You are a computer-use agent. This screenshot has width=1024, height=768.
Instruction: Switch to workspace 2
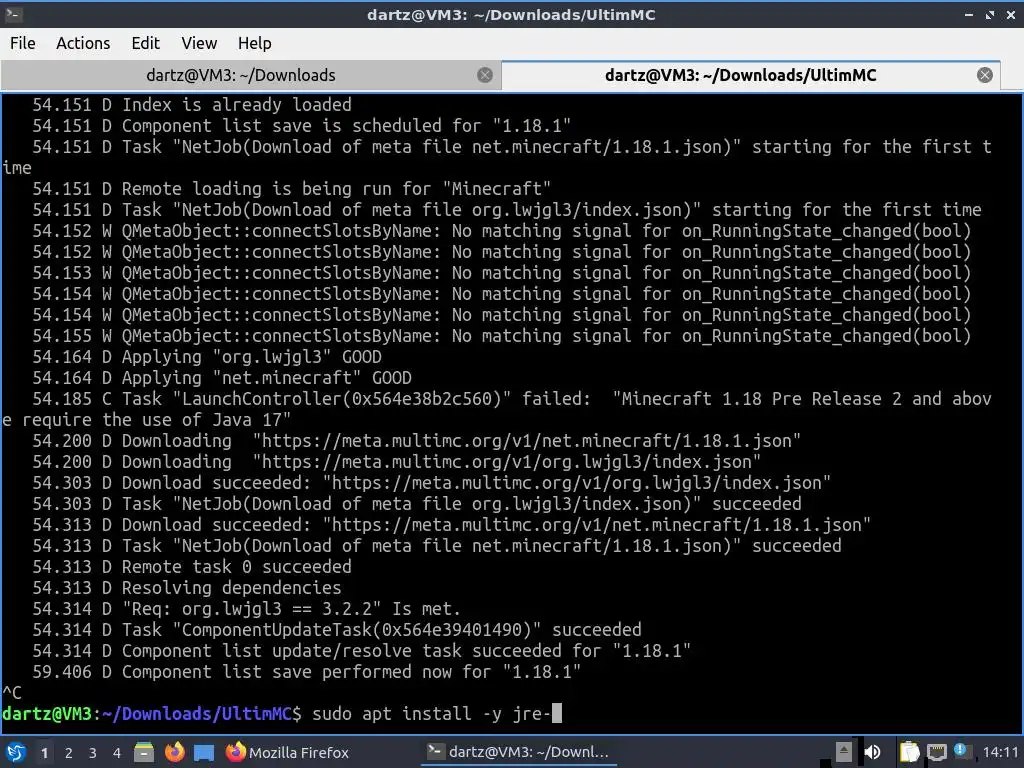69,753
